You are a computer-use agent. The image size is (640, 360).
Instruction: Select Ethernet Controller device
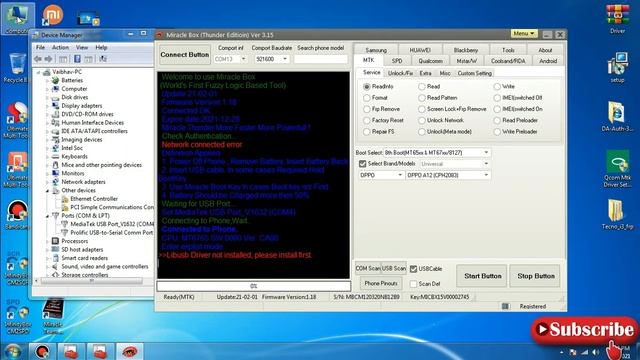point(94,199)
